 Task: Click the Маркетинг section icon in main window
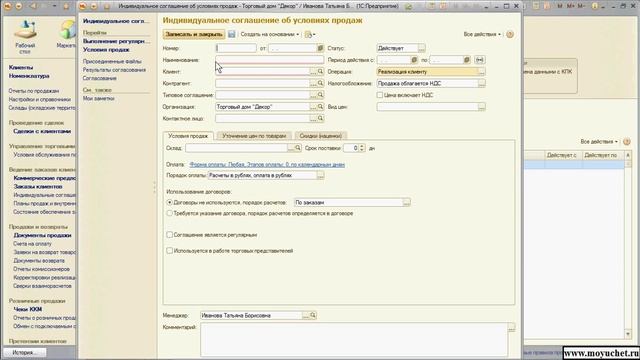(67, 35)
